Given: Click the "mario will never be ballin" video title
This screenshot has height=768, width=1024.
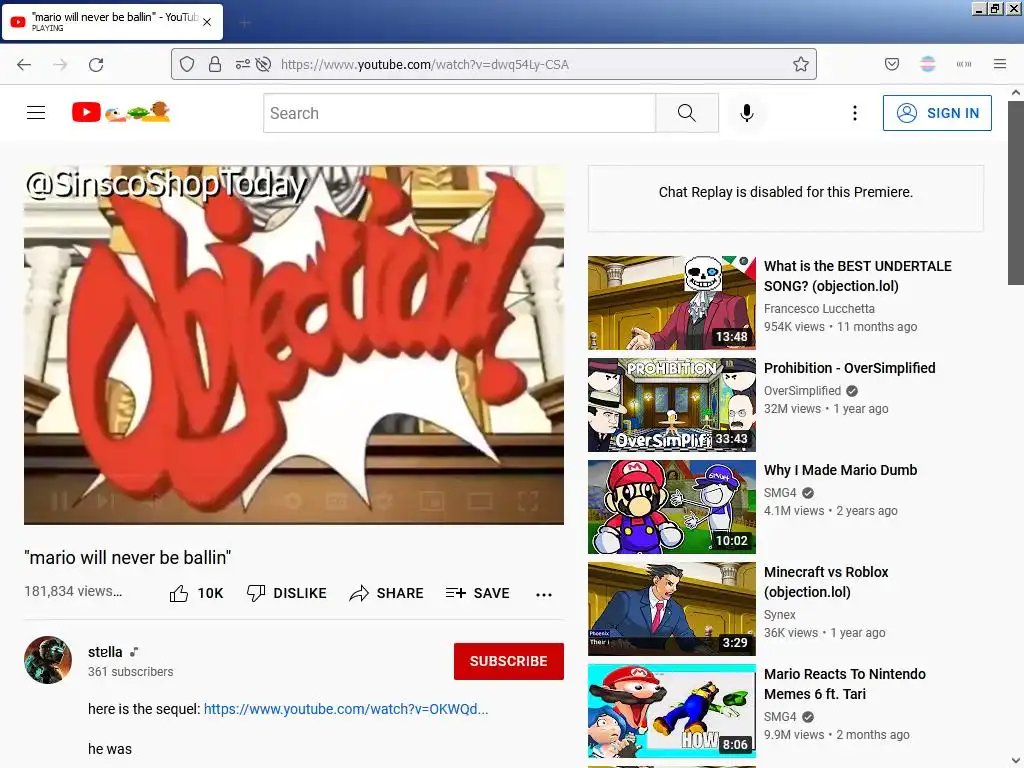Looking at the screenshot, I should [127, 557].
